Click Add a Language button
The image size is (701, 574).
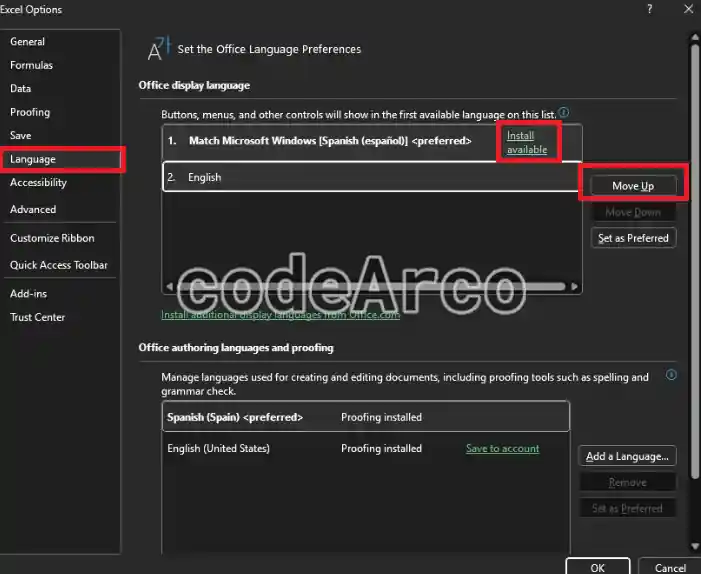627,456
